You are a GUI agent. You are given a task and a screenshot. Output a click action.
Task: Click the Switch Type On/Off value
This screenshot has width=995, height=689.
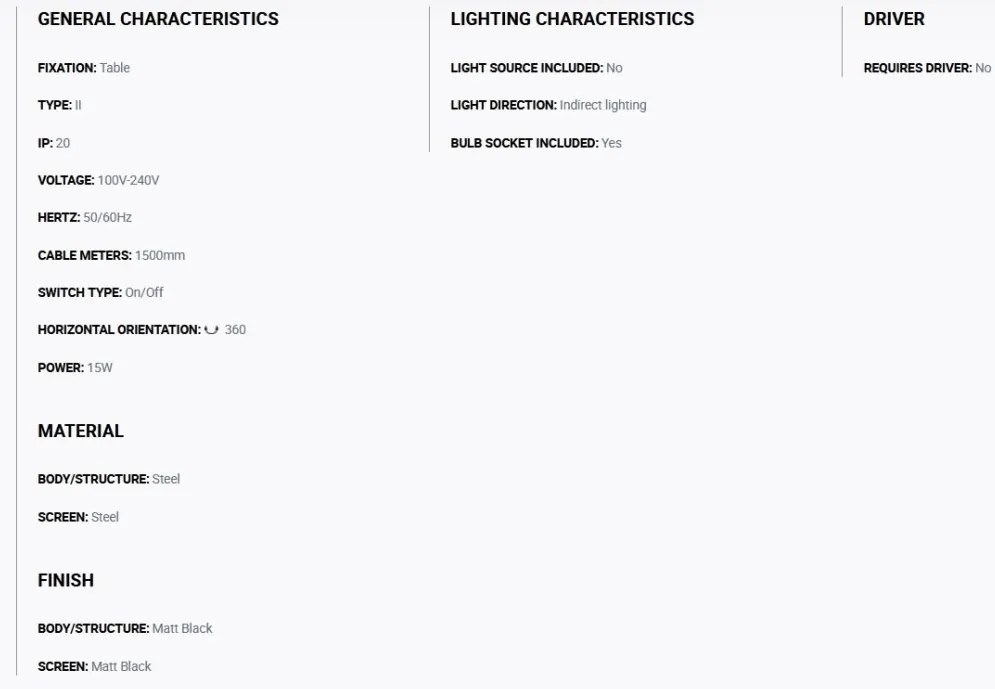pos(144,292)
